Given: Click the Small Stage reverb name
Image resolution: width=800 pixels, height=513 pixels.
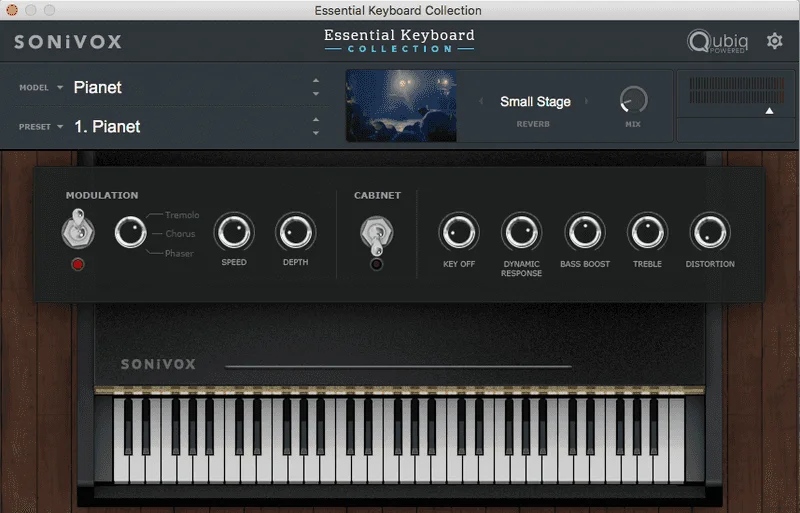Looking at the screenshot, I should [x=535, y=102].
